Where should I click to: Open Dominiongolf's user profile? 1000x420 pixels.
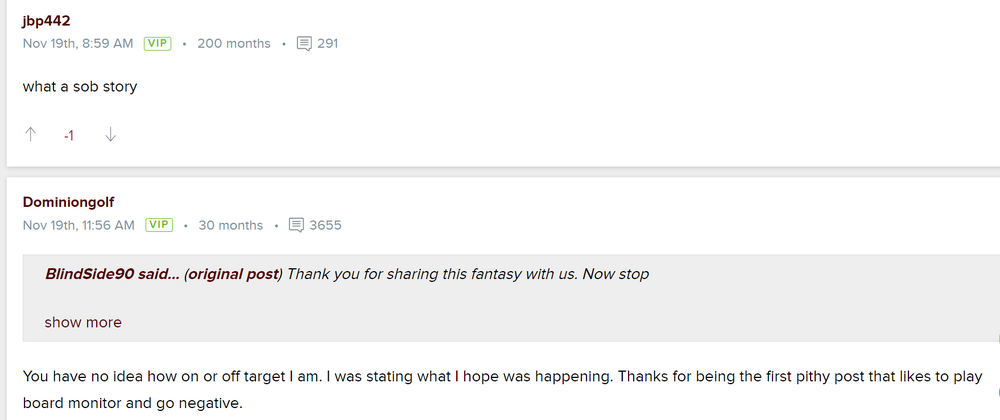tap(68, 203)
